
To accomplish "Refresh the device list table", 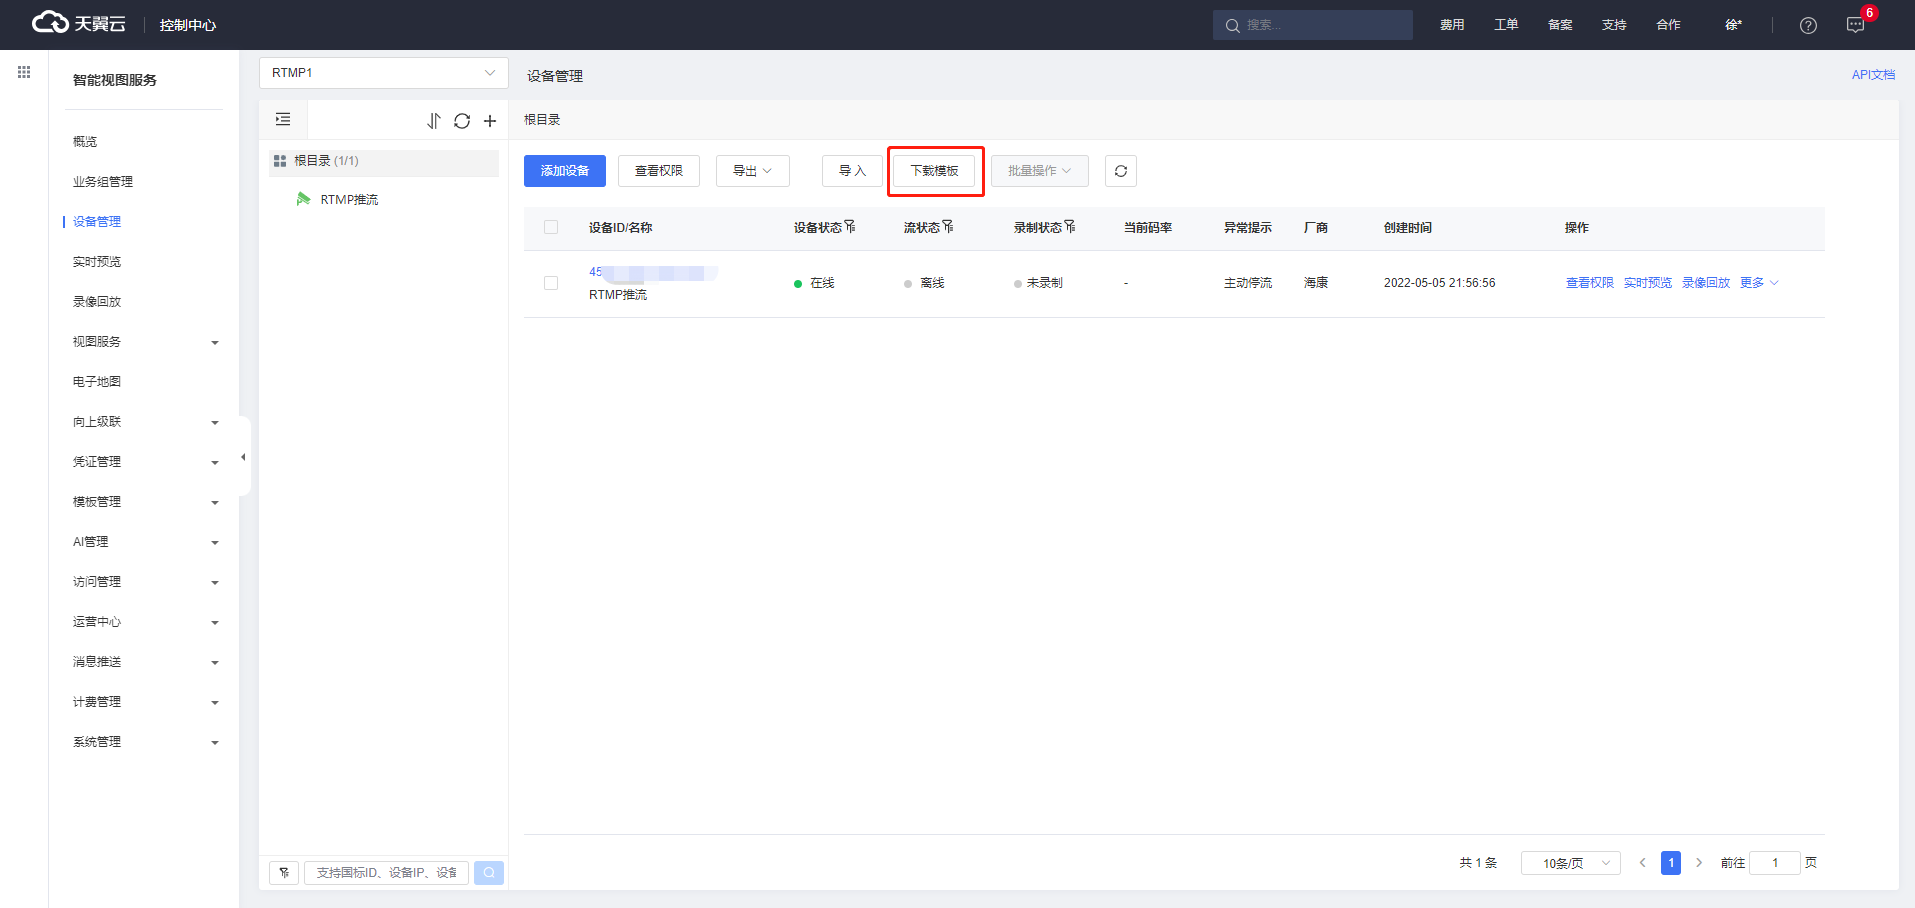I will [x=1120, y=171].
